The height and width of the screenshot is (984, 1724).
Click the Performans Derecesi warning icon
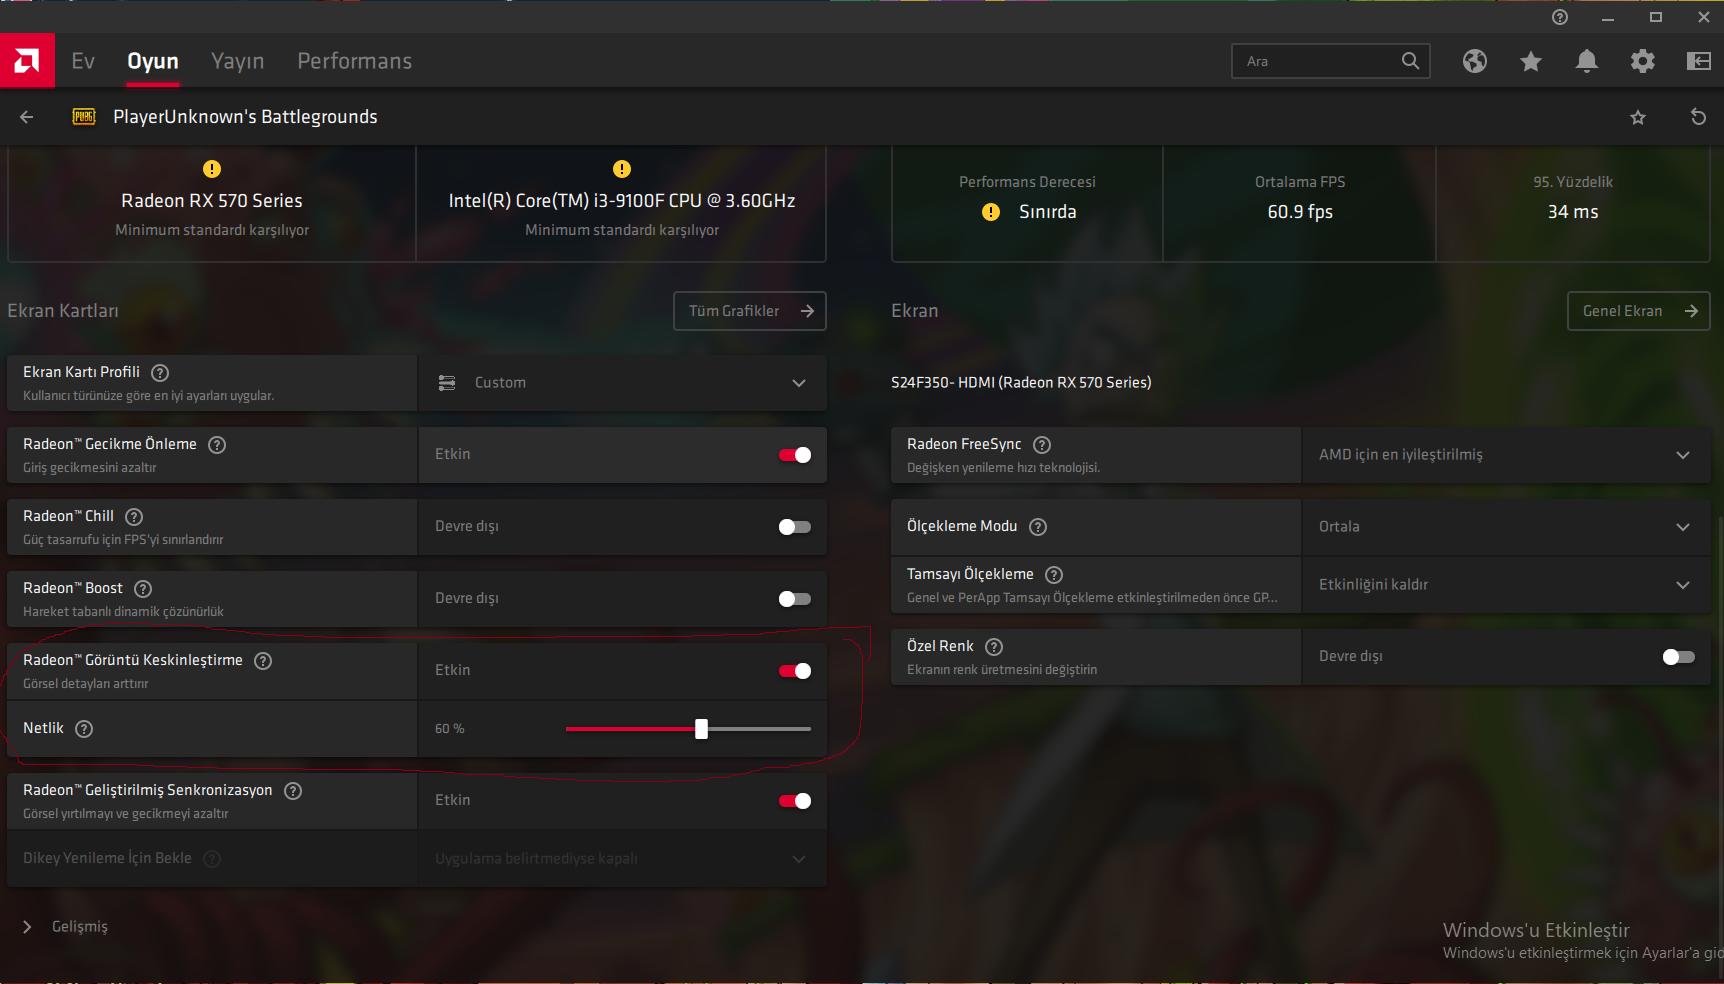click(x=991, y=212)
